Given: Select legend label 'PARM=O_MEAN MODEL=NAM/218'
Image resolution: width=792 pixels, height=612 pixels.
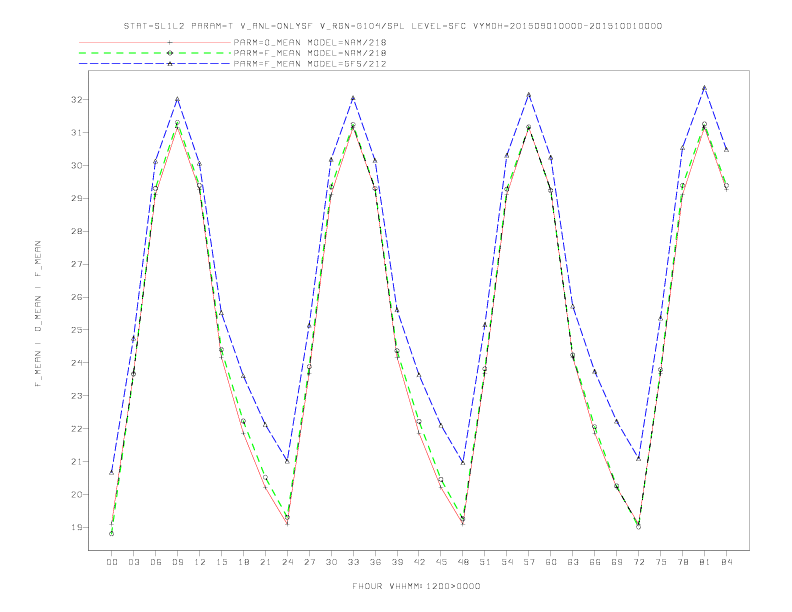Looking at the screenshot, I should (310, 42).
